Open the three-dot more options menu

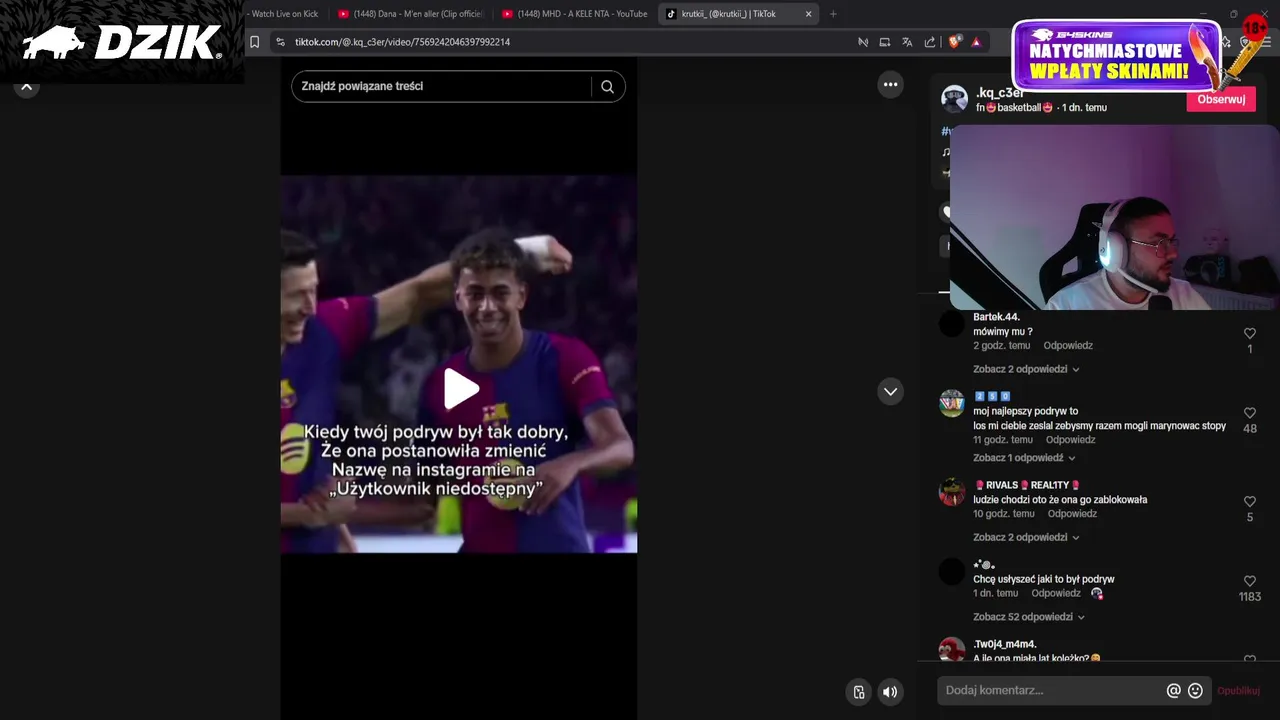point(890,85)
